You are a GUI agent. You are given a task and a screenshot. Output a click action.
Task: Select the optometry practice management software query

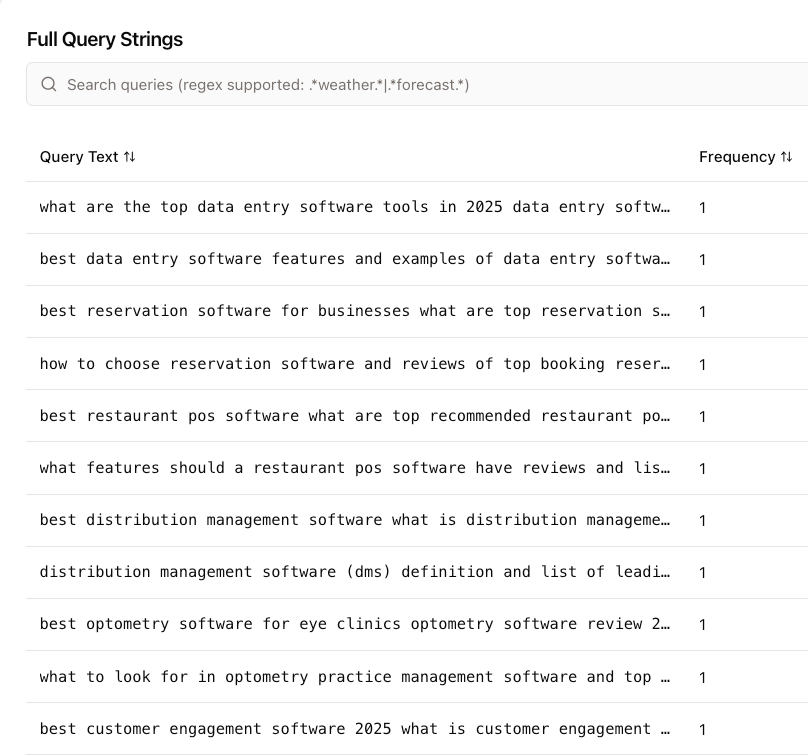pyautogui.click(x=355, y=677)
